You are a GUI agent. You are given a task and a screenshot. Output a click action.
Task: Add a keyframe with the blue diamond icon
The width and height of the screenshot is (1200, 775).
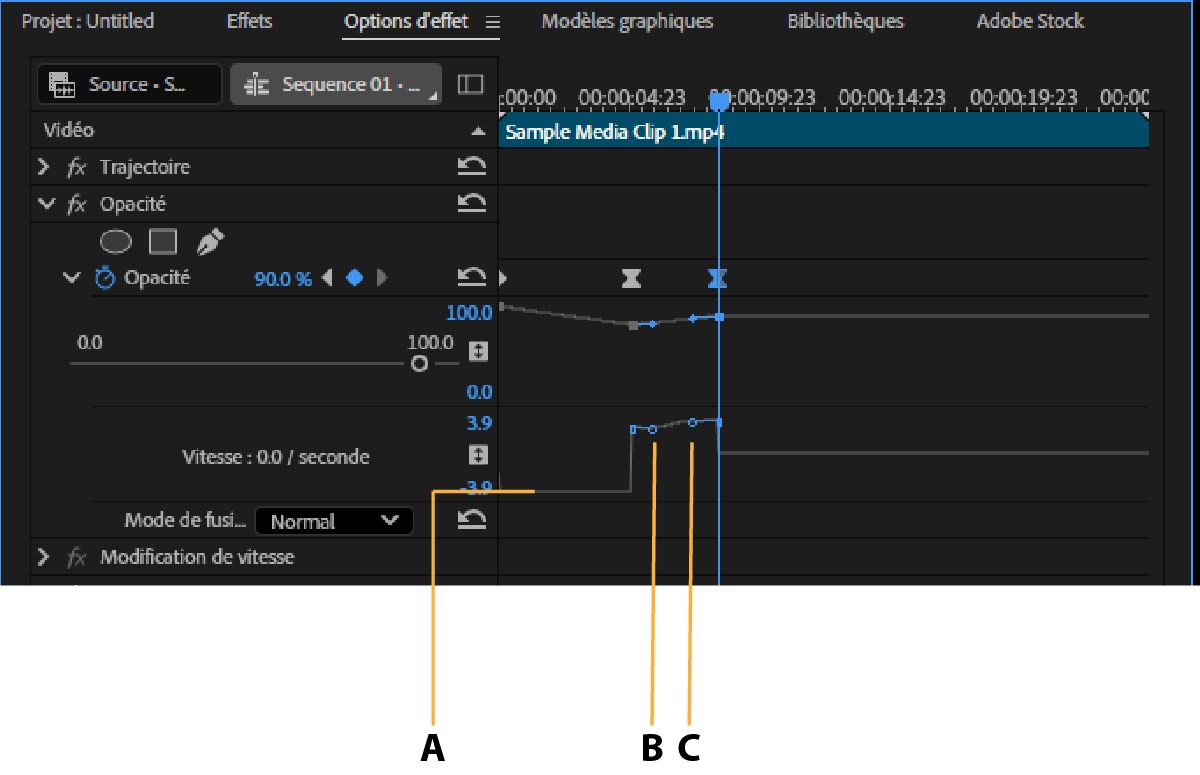pyautogui.click(x=354, y=277)
